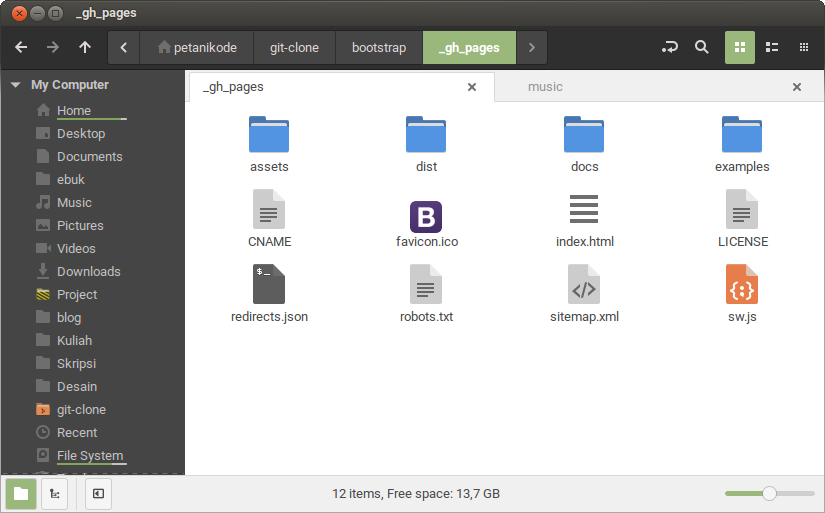The height and width of the screenshot is (513, 825).
Task: Select the sitemap.xml file icon
Action: pos(584,284)
